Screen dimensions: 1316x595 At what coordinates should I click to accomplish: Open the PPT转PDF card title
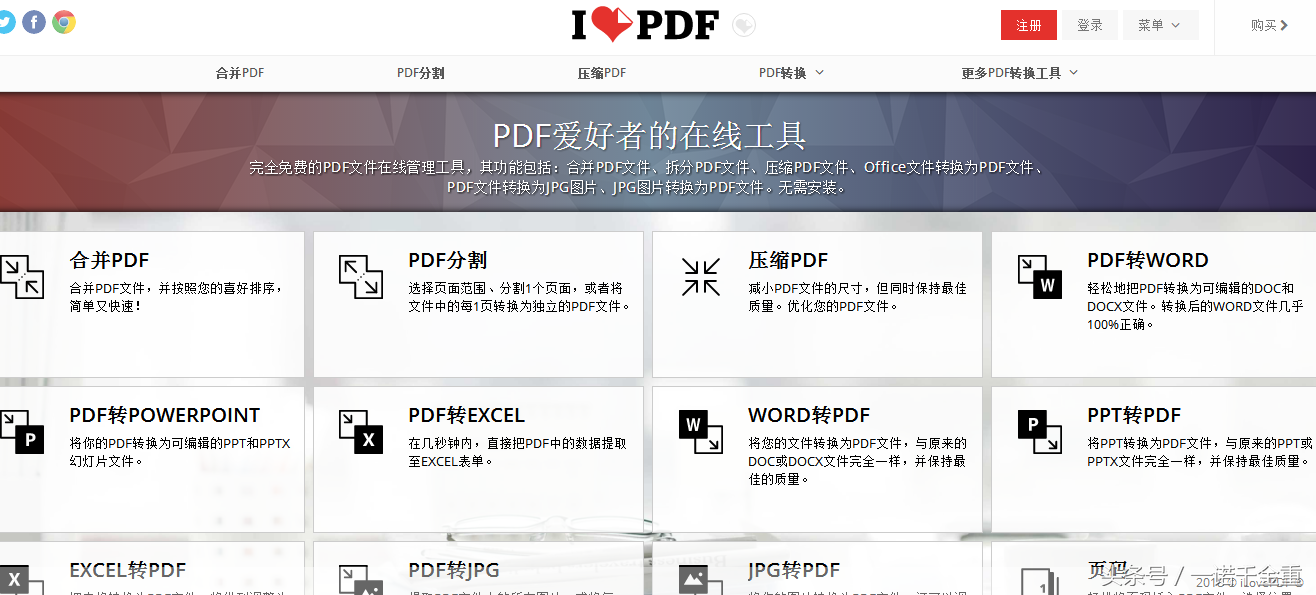1134,415
